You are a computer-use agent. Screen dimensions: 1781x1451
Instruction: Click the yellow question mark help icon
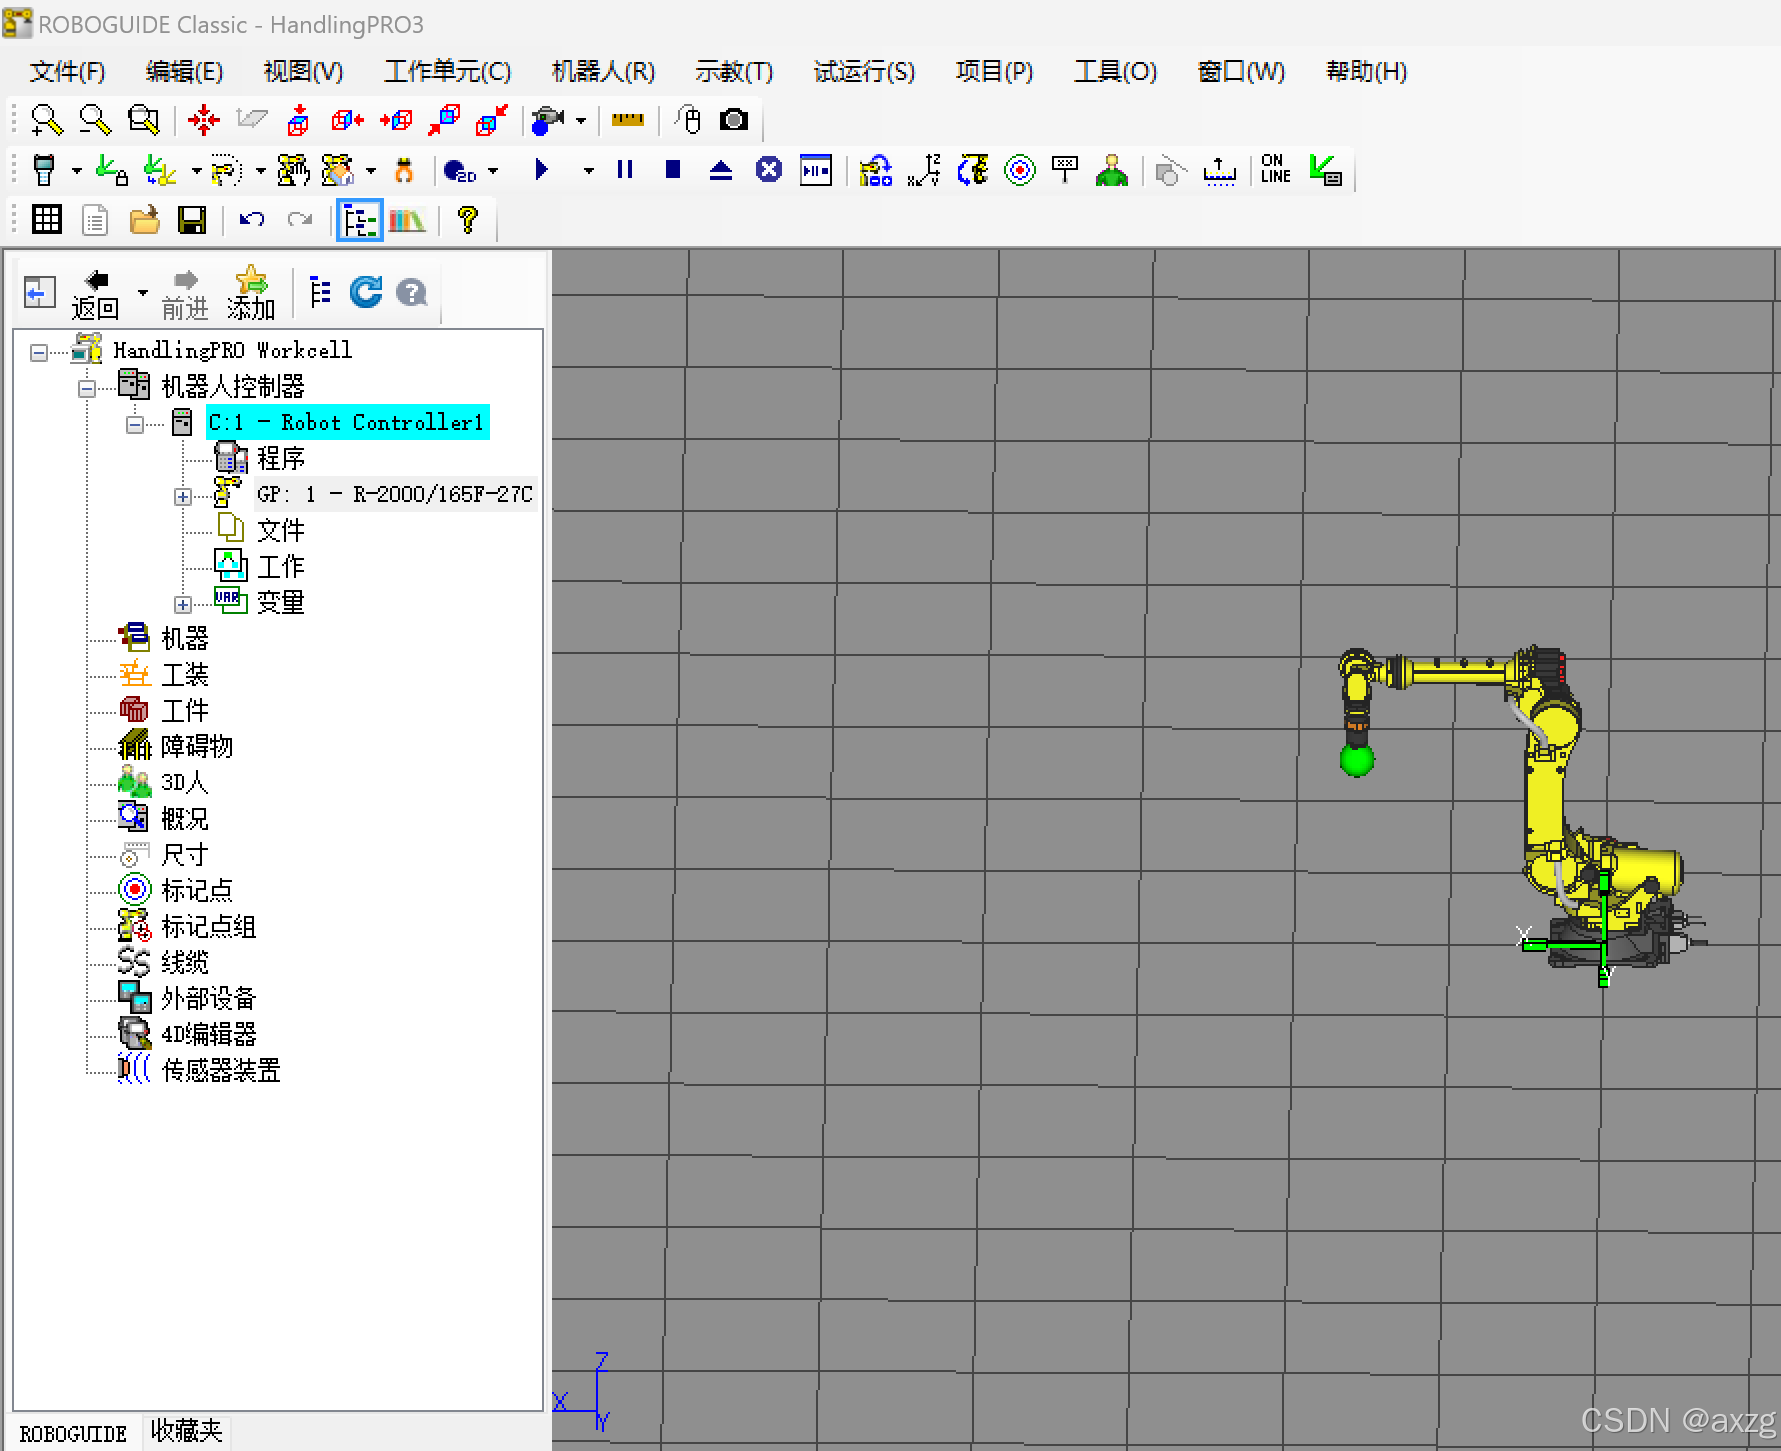coord(467,220)
